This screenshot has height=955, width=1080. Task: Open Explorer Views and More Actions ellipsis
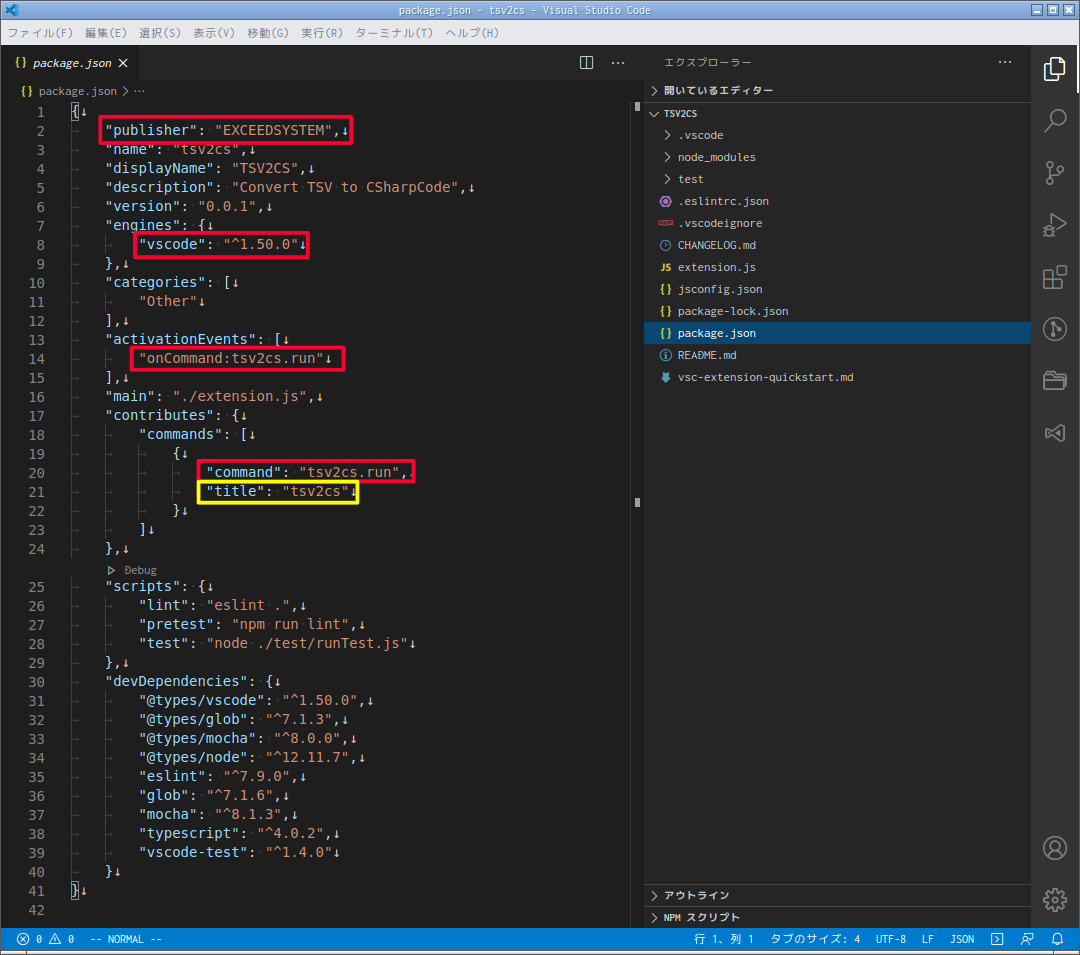click(1005, 62)
